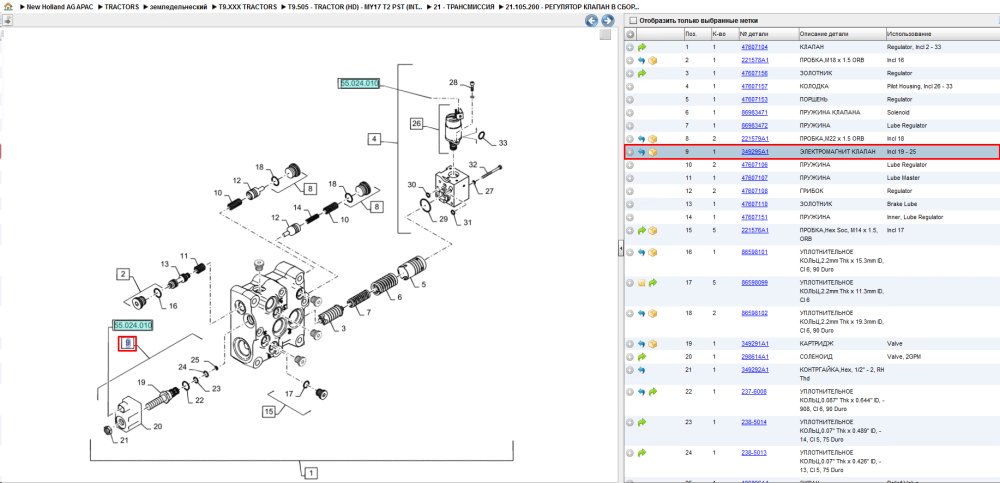Add part 47687104 КЛАПАН with plus icon
1000x483 pixels.
pos(630,47)
